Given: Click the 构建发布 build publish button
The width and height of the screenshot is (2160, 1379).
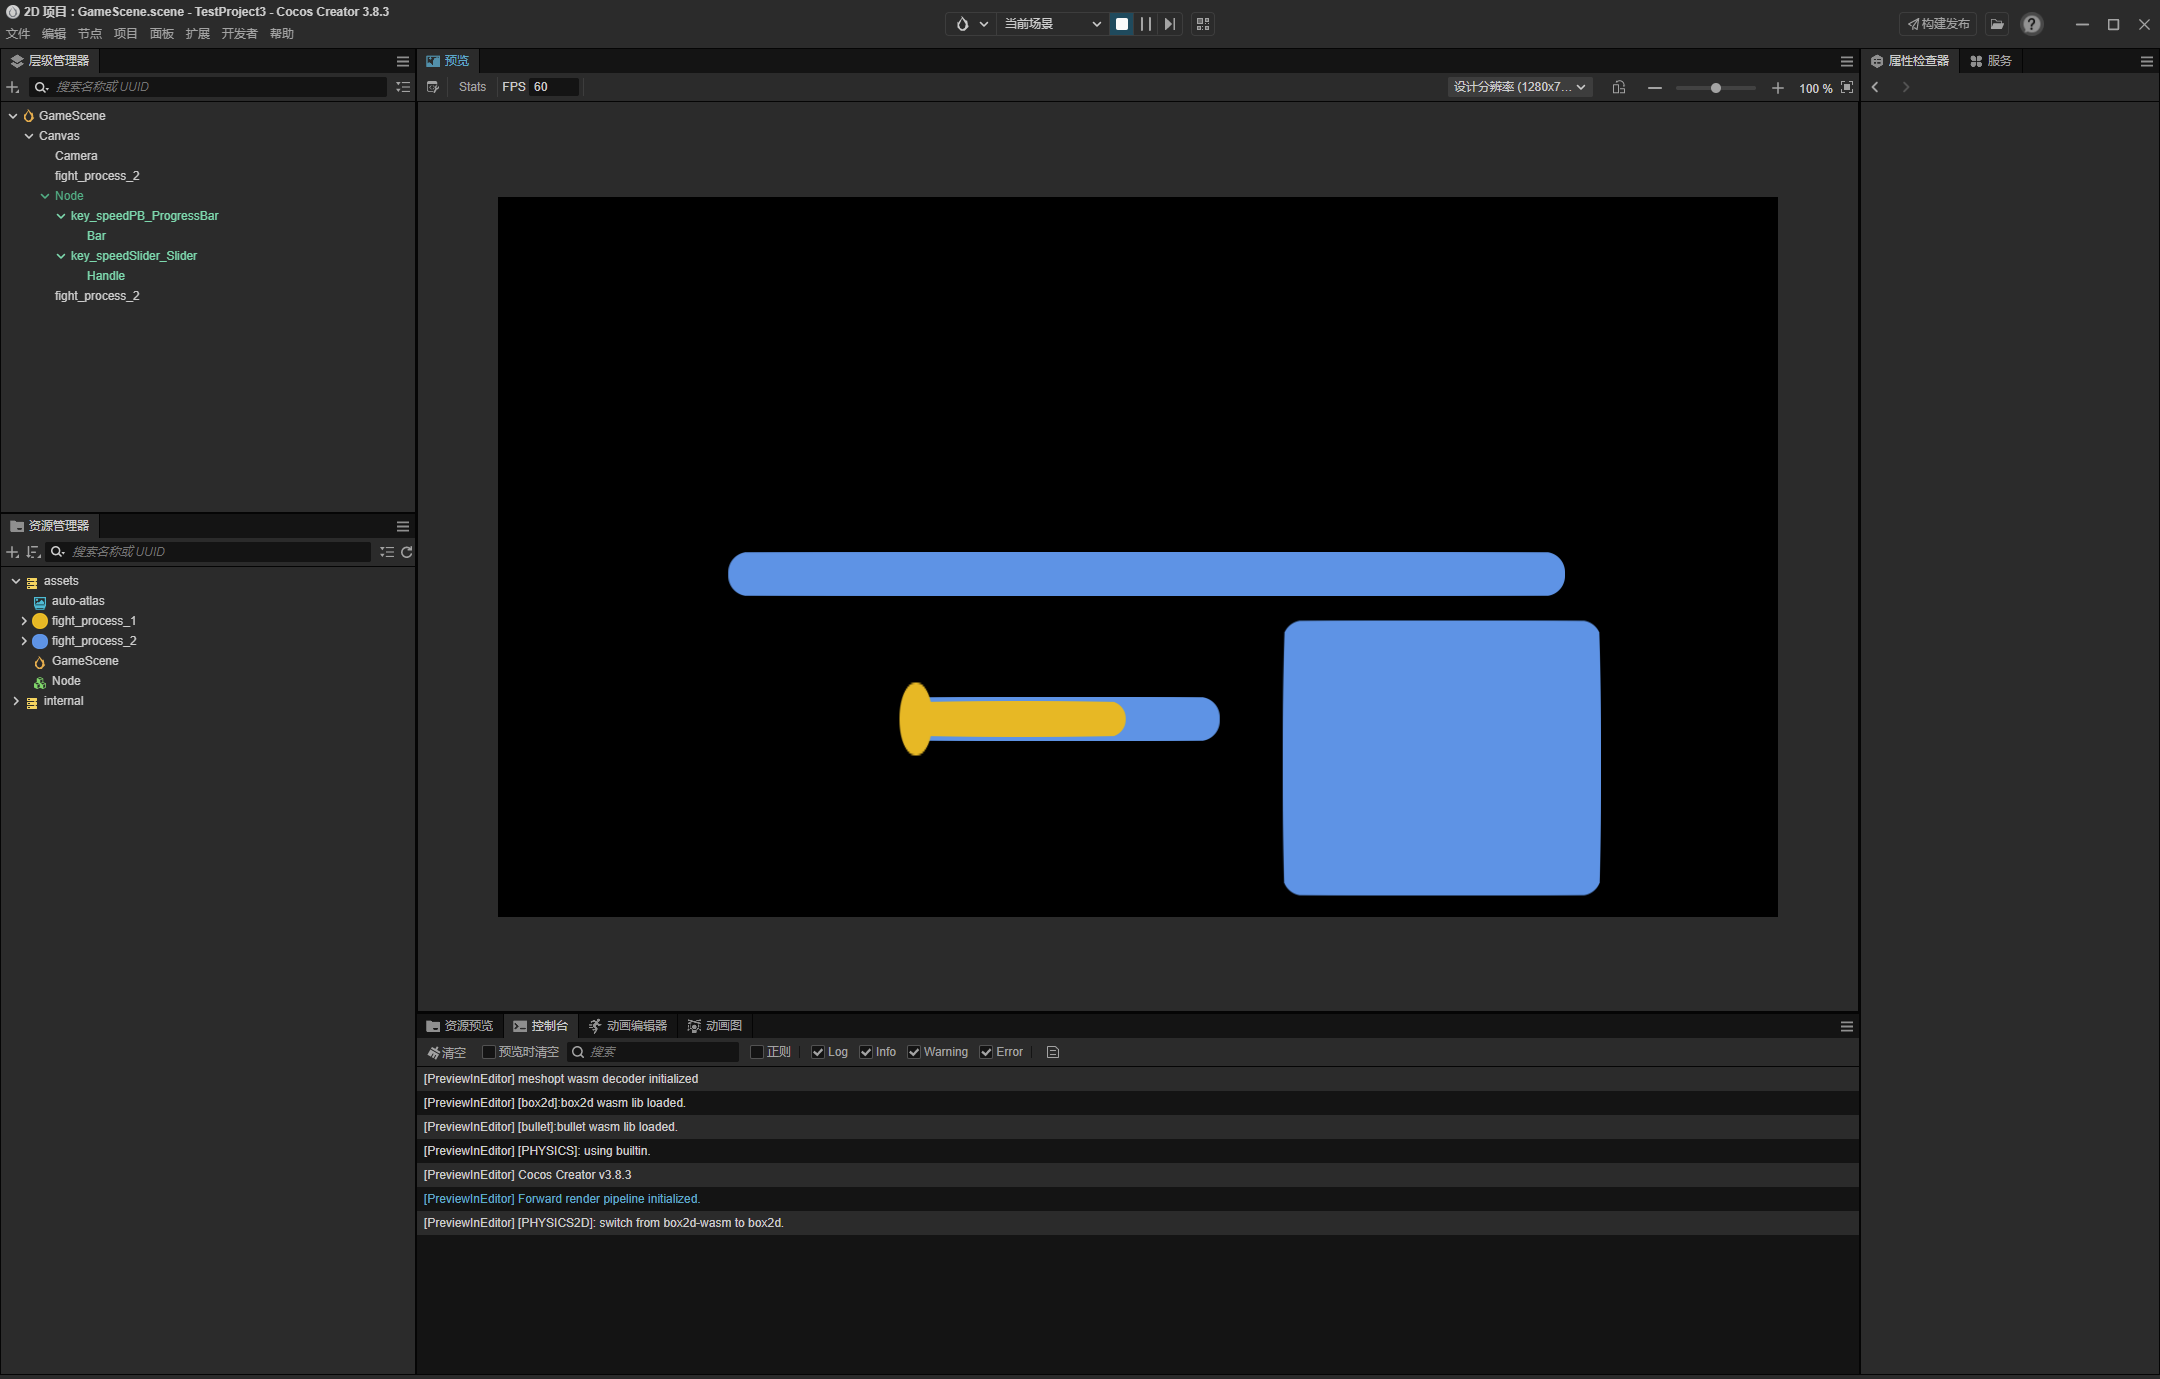Looking at the screenshot, I should coord(1938,24).
